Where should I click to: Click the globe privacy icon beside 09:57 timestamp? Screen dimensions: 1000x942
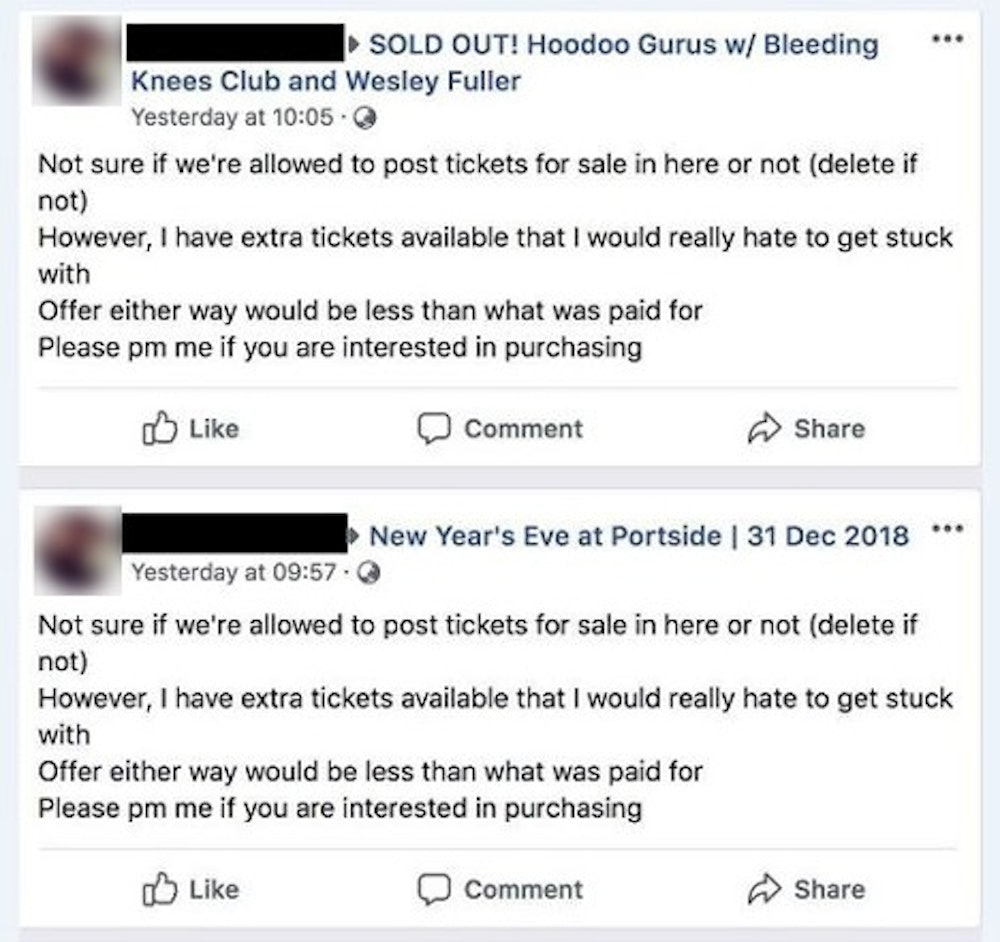click(366, 574)
